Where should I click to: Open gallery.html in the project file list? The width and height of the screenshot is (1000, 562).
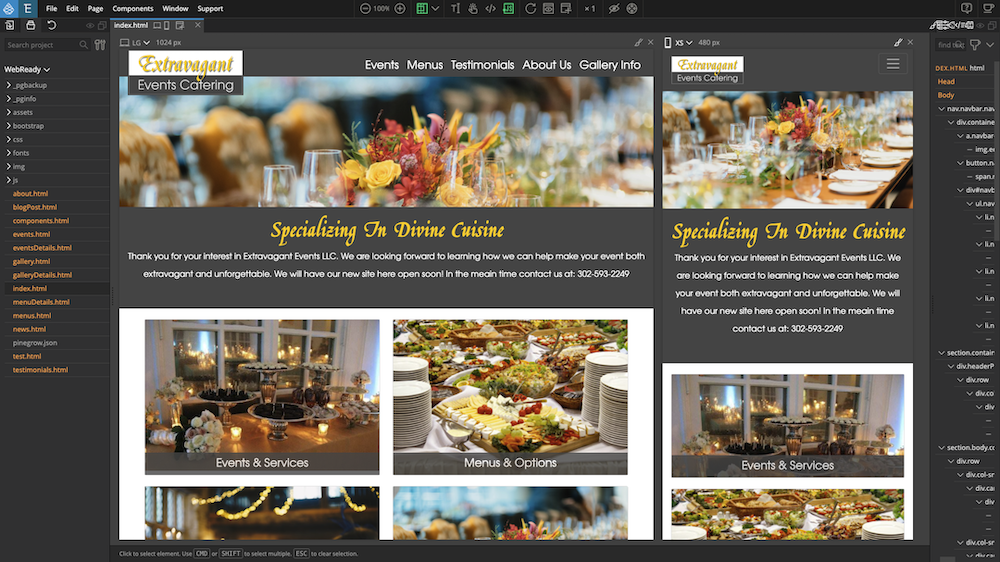[31, 261]
